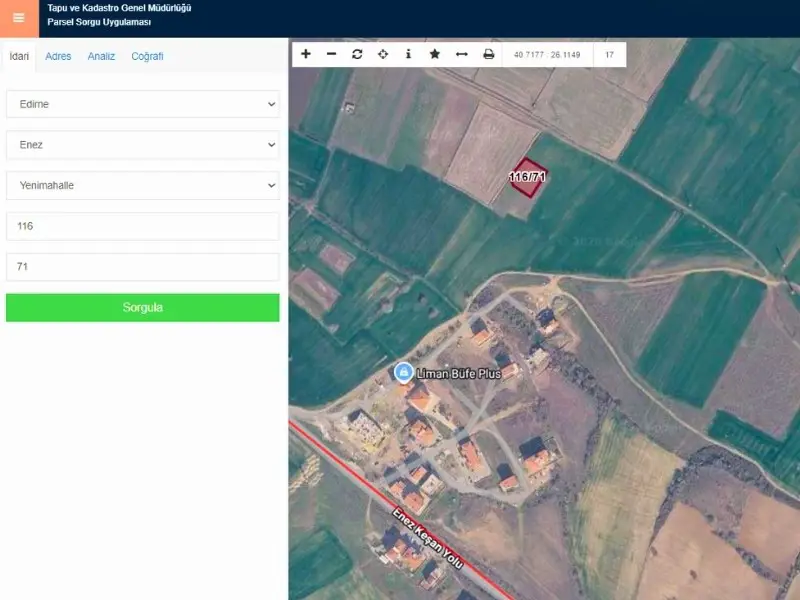
Task: Switch to the İdari tab
Action: (x=19, y=56)
